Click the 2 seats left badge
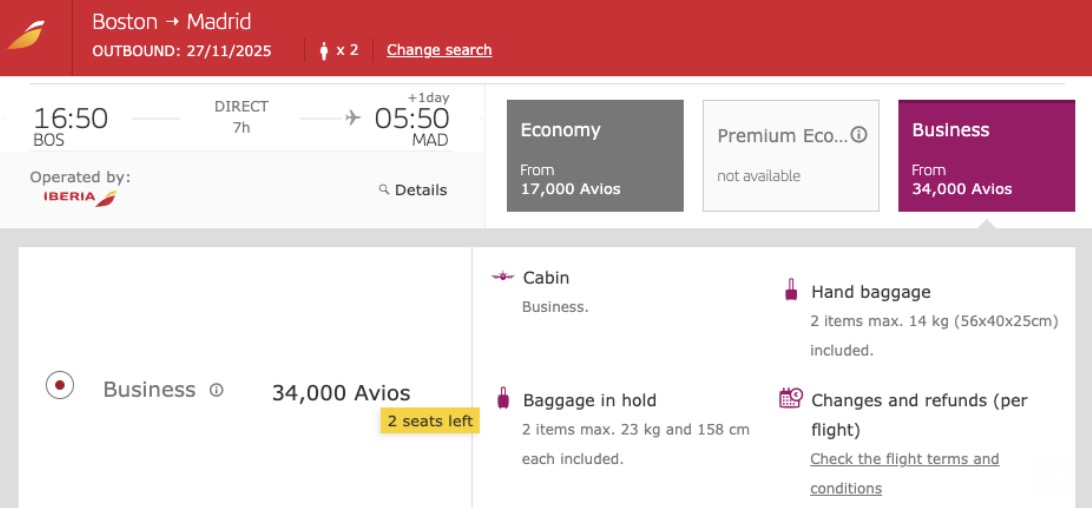 pos(430,421)
